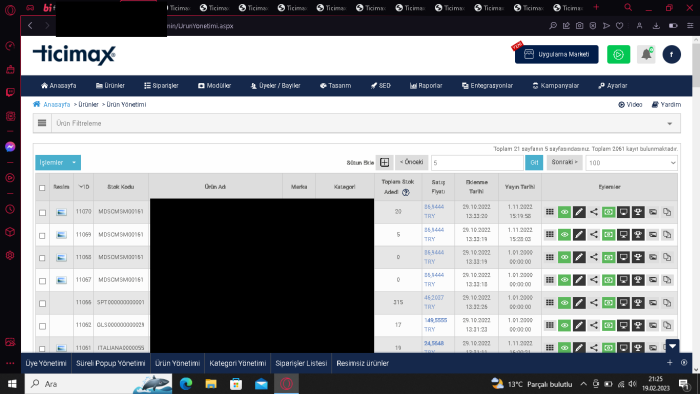Launch Microsoft Edge from the taskbar

point(186,384)
